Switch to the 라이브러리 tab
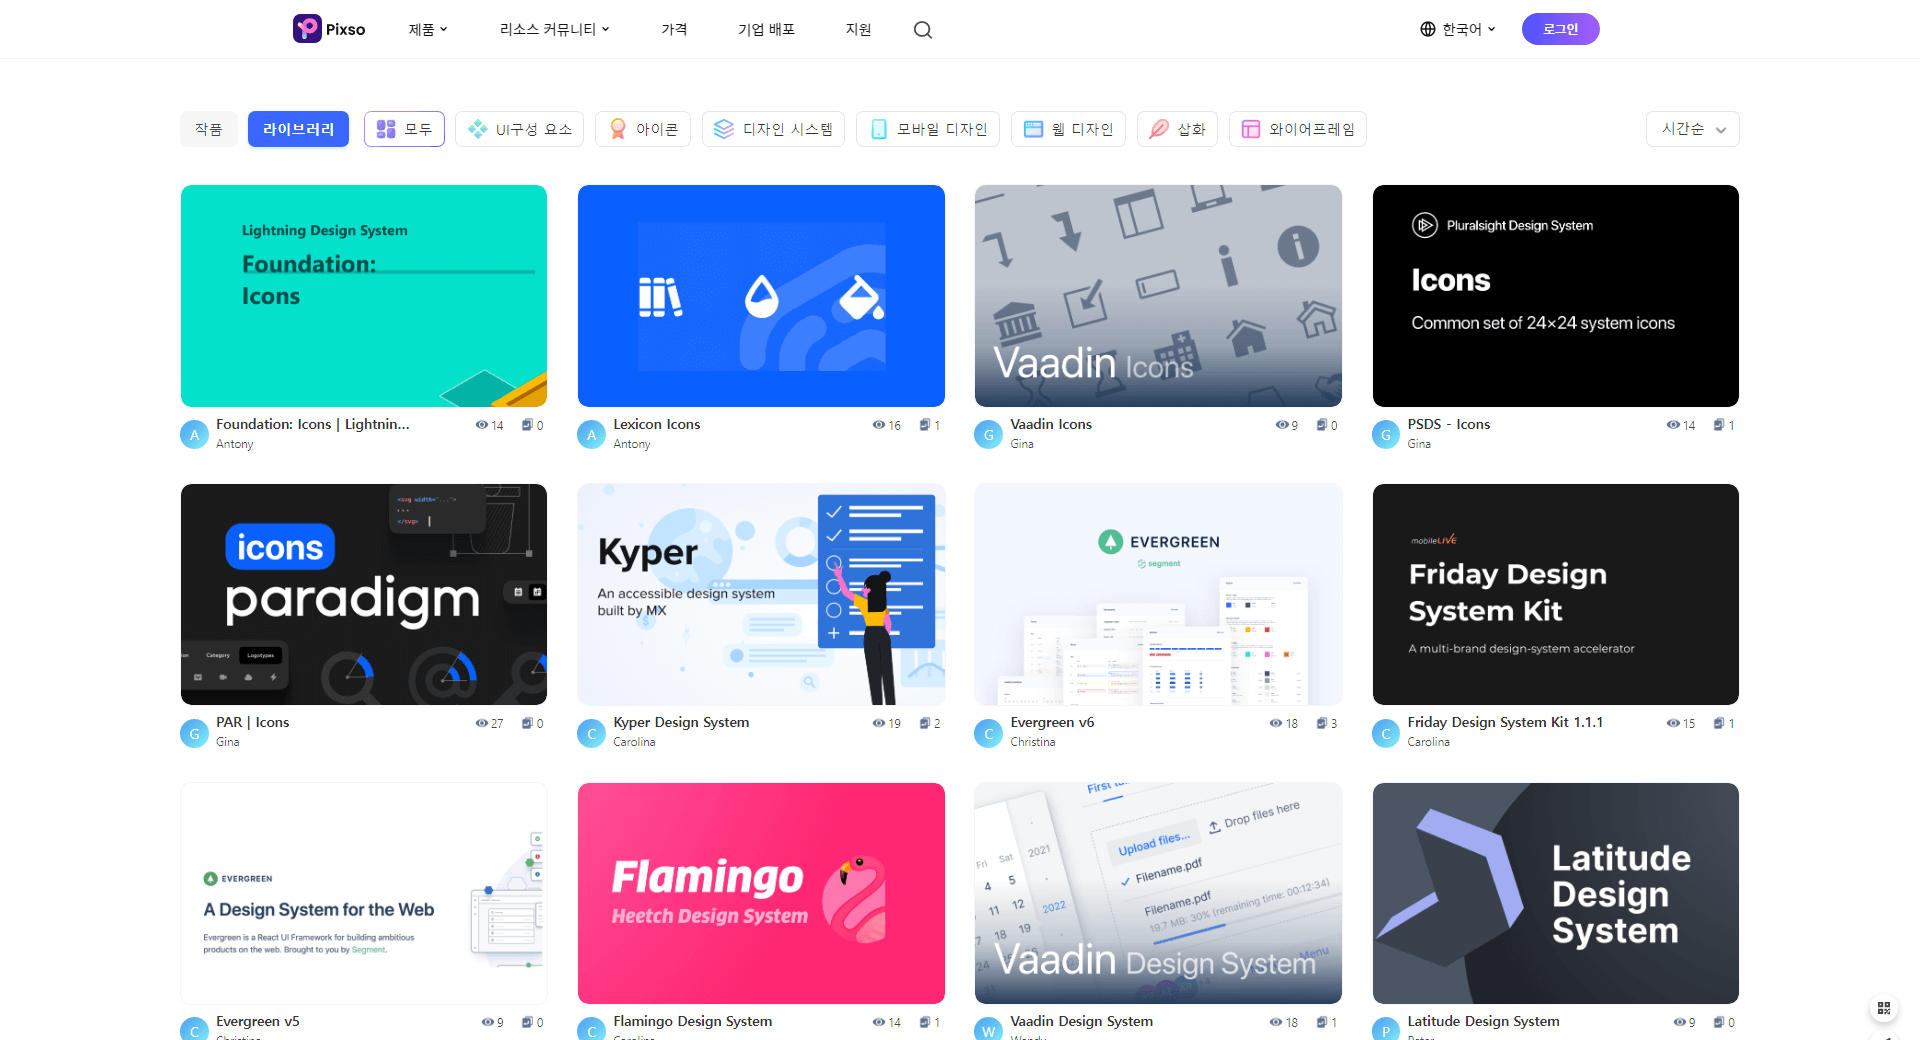 298,129
